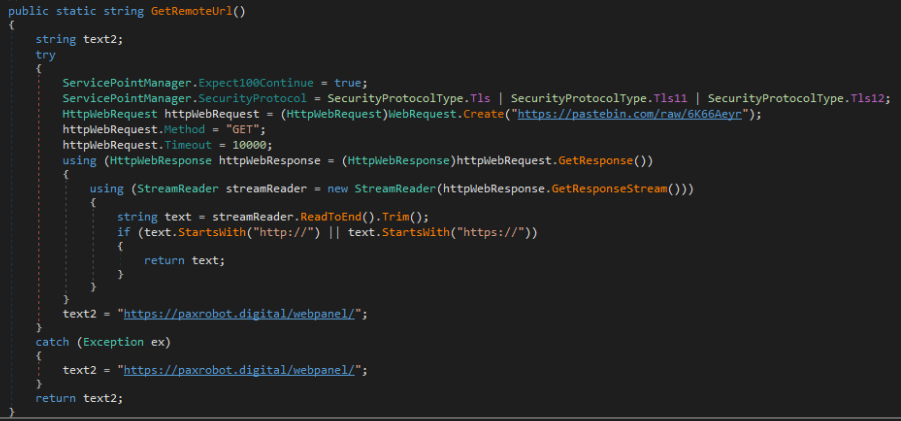
Task: Click the static keyword
Action: (x=76, y=11)
